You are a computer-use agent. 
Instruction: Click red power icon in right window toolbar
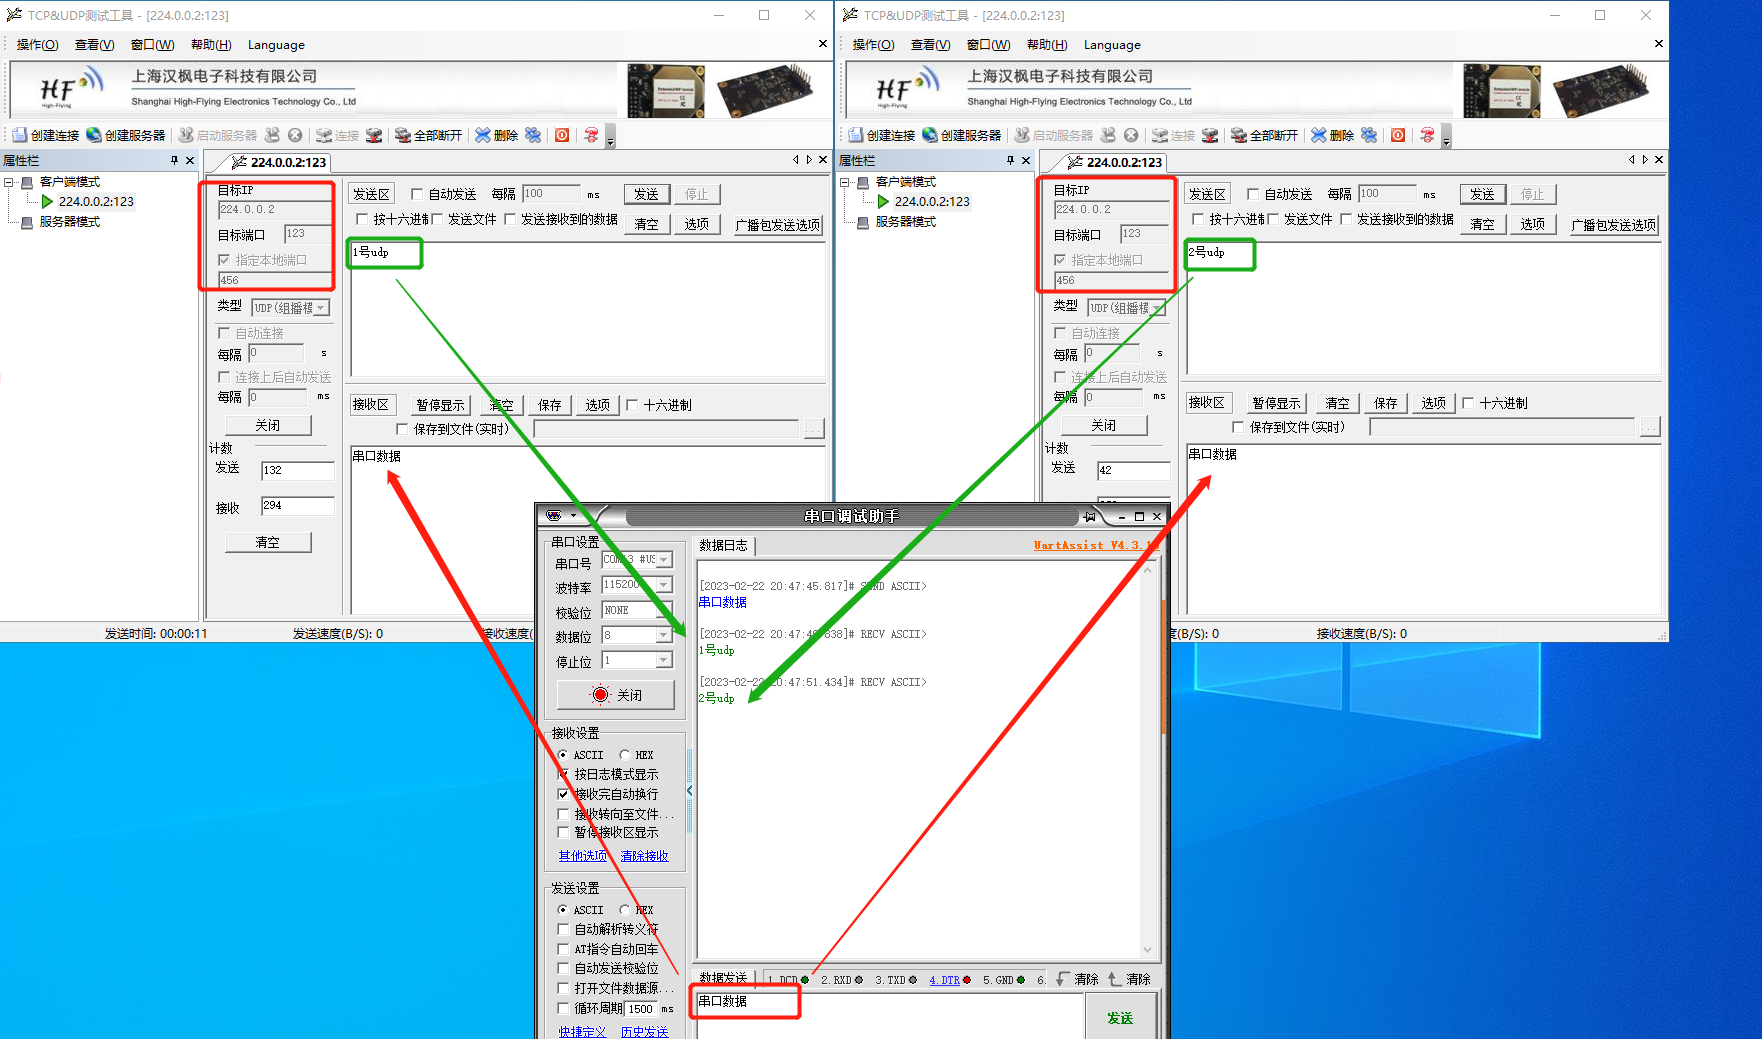pyautogui.click(x=1398, y=135)
